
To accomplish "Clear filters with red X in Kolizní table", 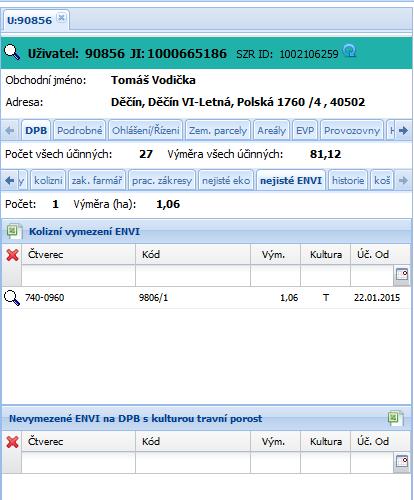I will (x=12, y=255).
